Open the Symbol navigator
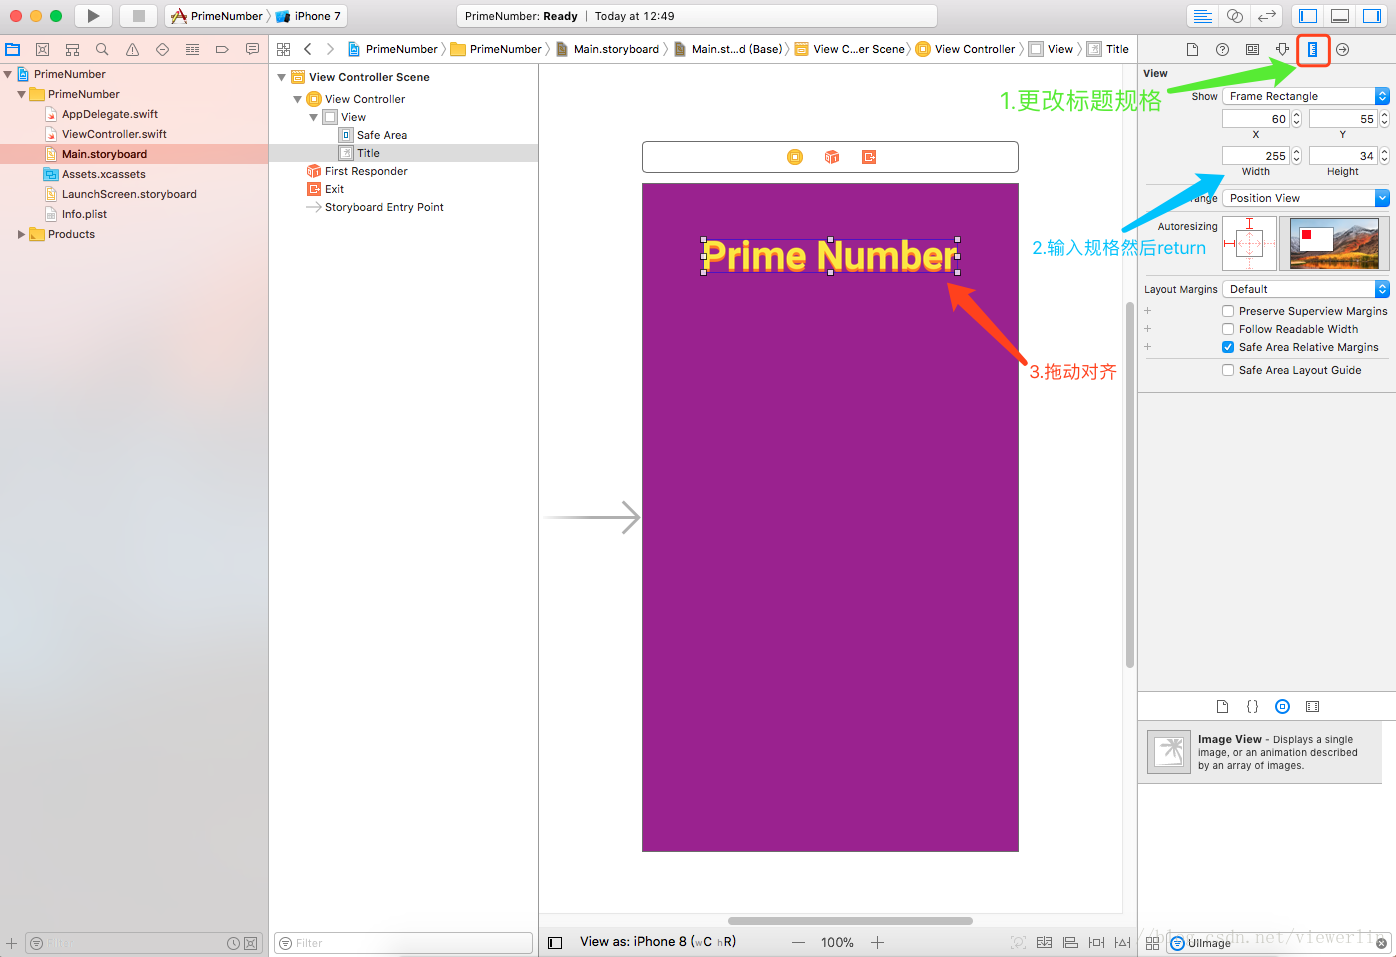 [x=72, y=49]
